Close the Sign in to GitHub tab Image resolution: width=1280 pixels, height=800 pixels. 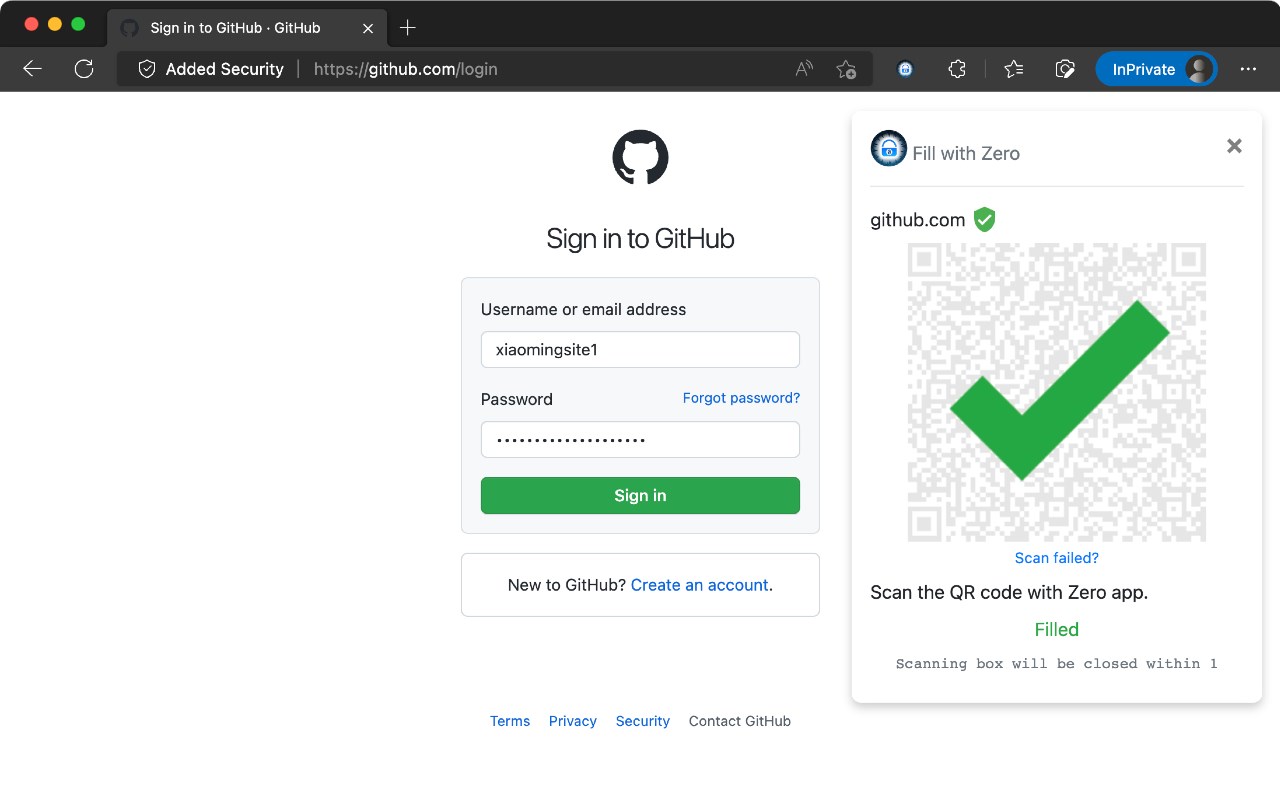368,28
